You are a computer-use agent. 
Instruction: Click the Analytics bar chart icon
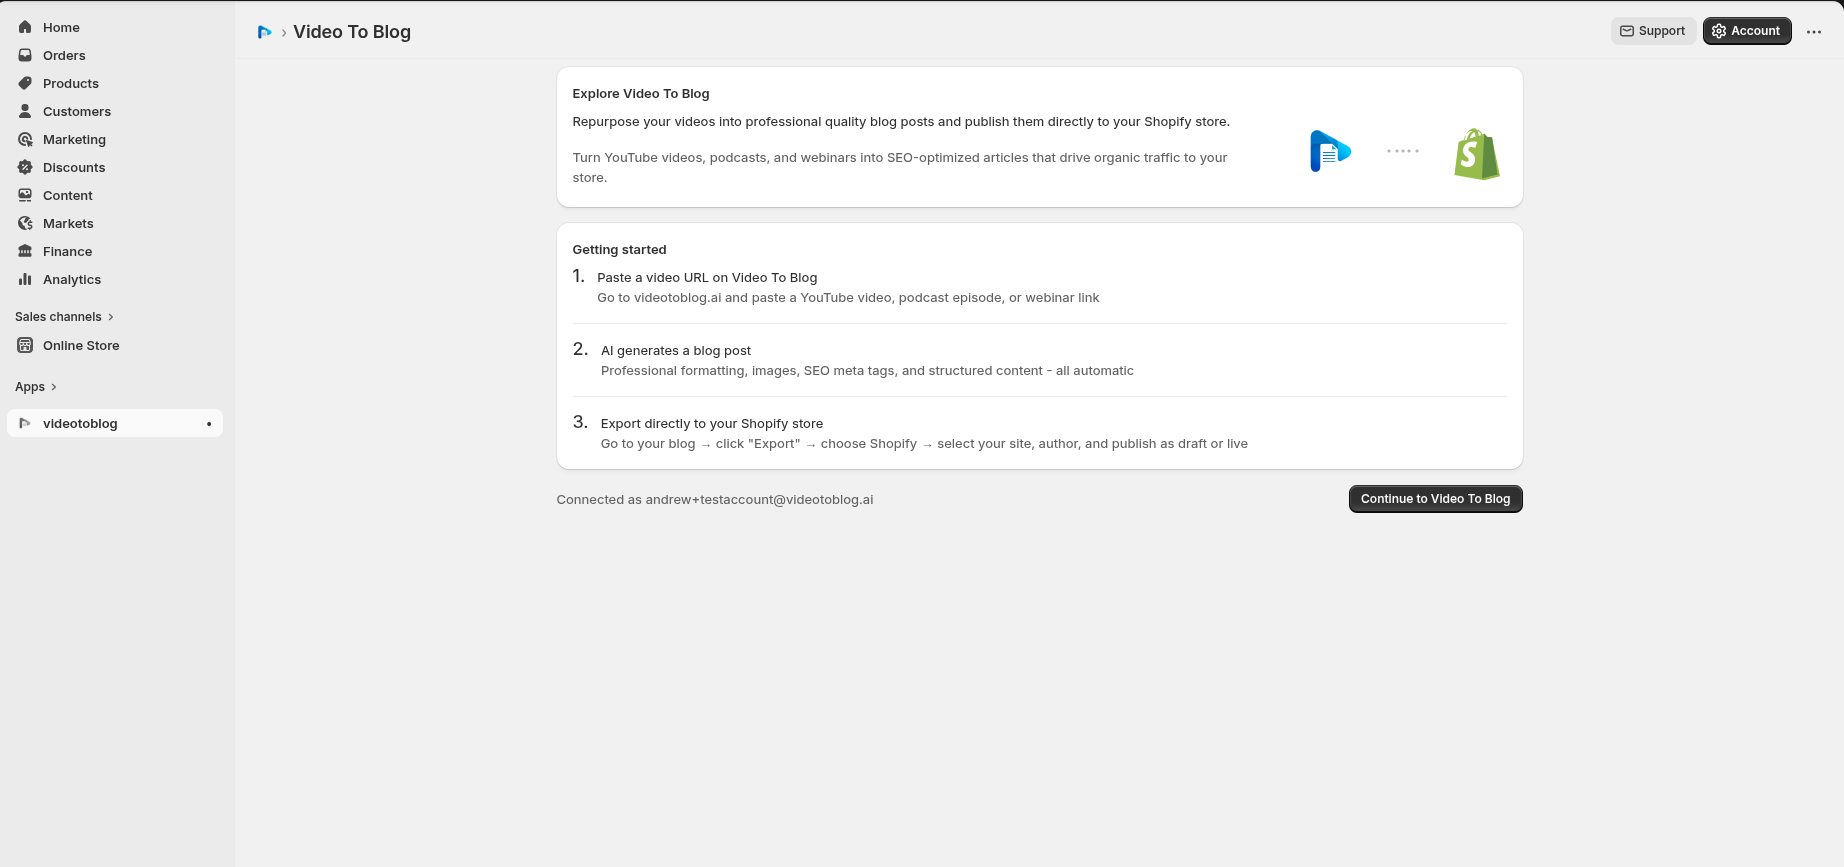[25, 279]
